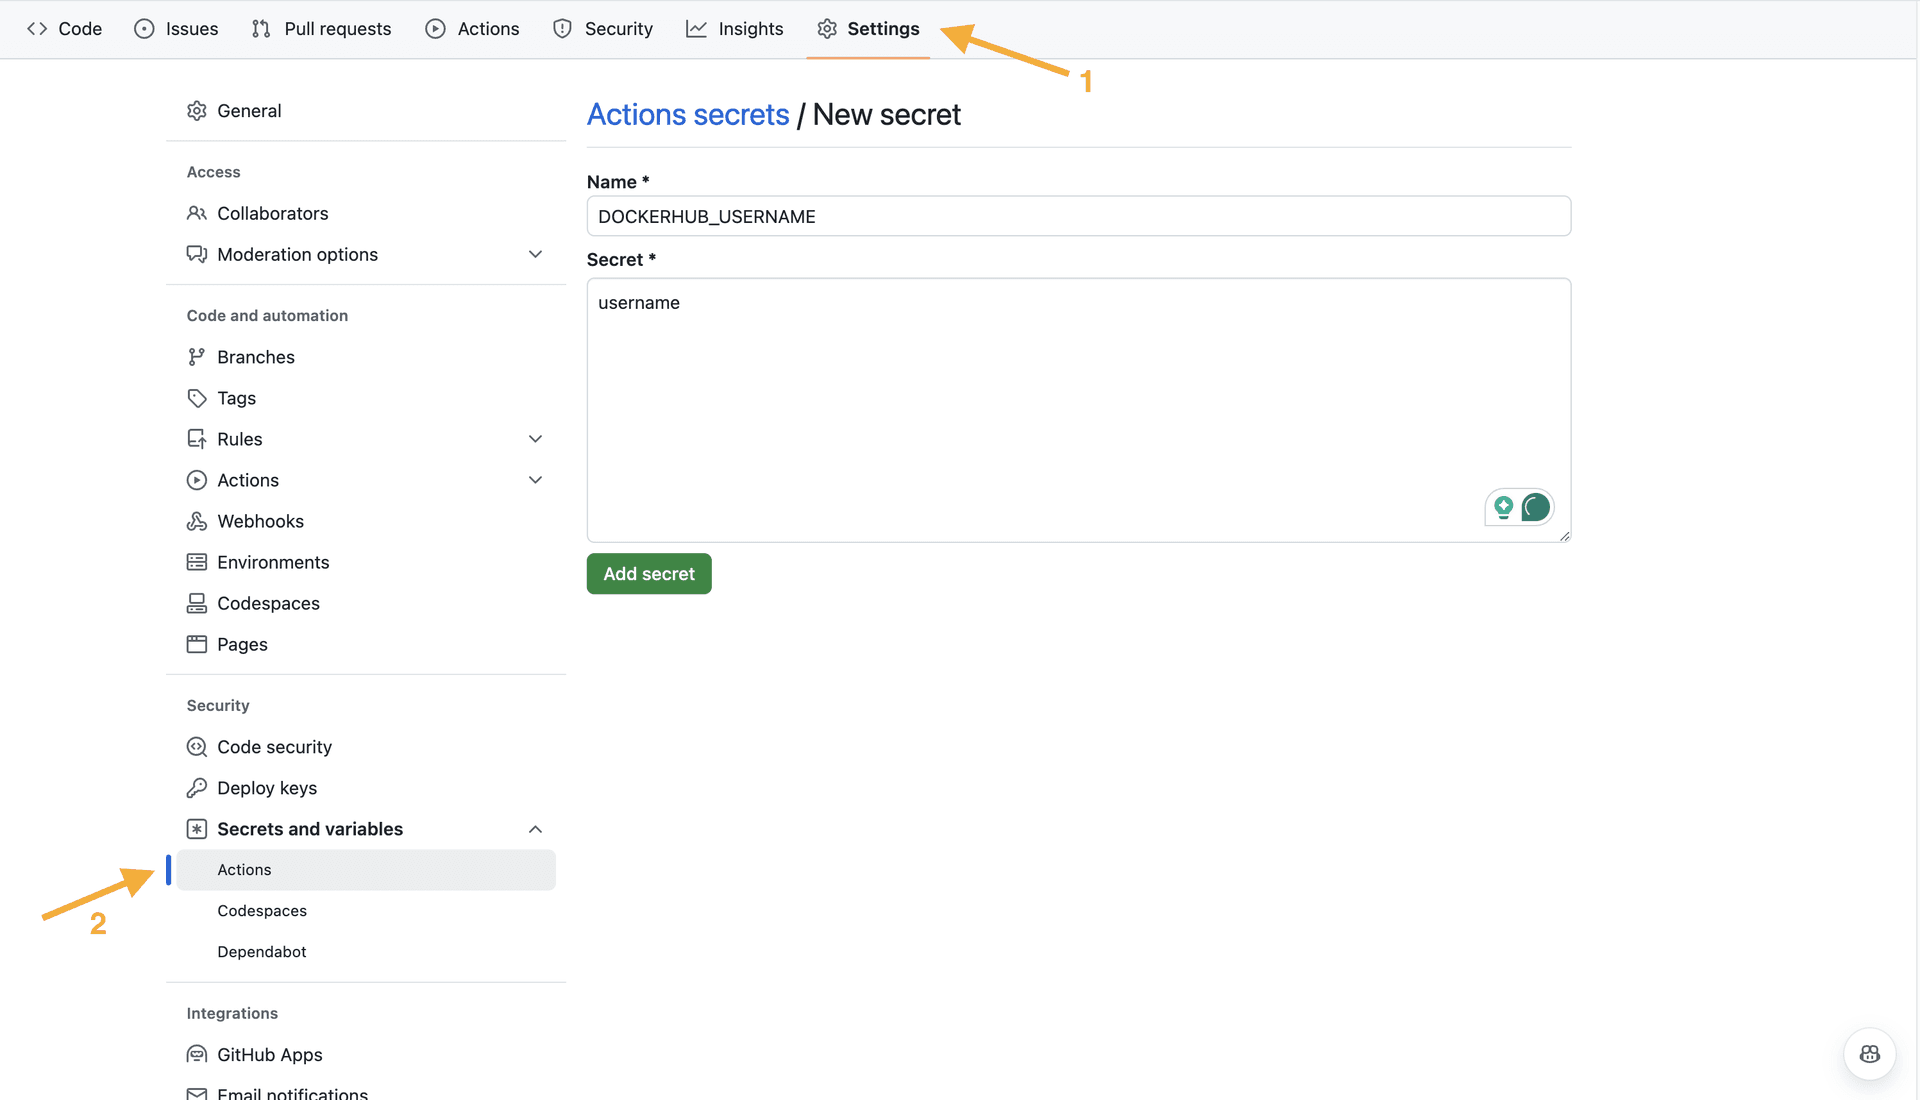This screenshot has height=1100, width=1920.
Task: Open the Issues tab
Action: click(176, 29)
